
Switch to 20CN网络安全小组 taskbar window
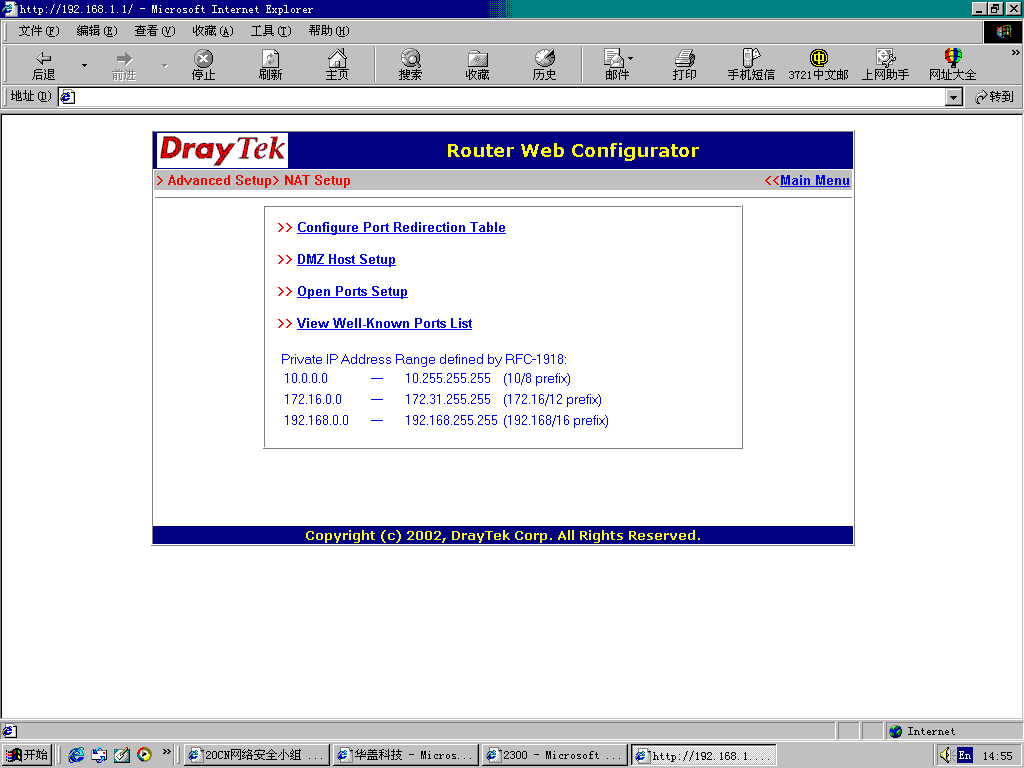pos(257,755)
